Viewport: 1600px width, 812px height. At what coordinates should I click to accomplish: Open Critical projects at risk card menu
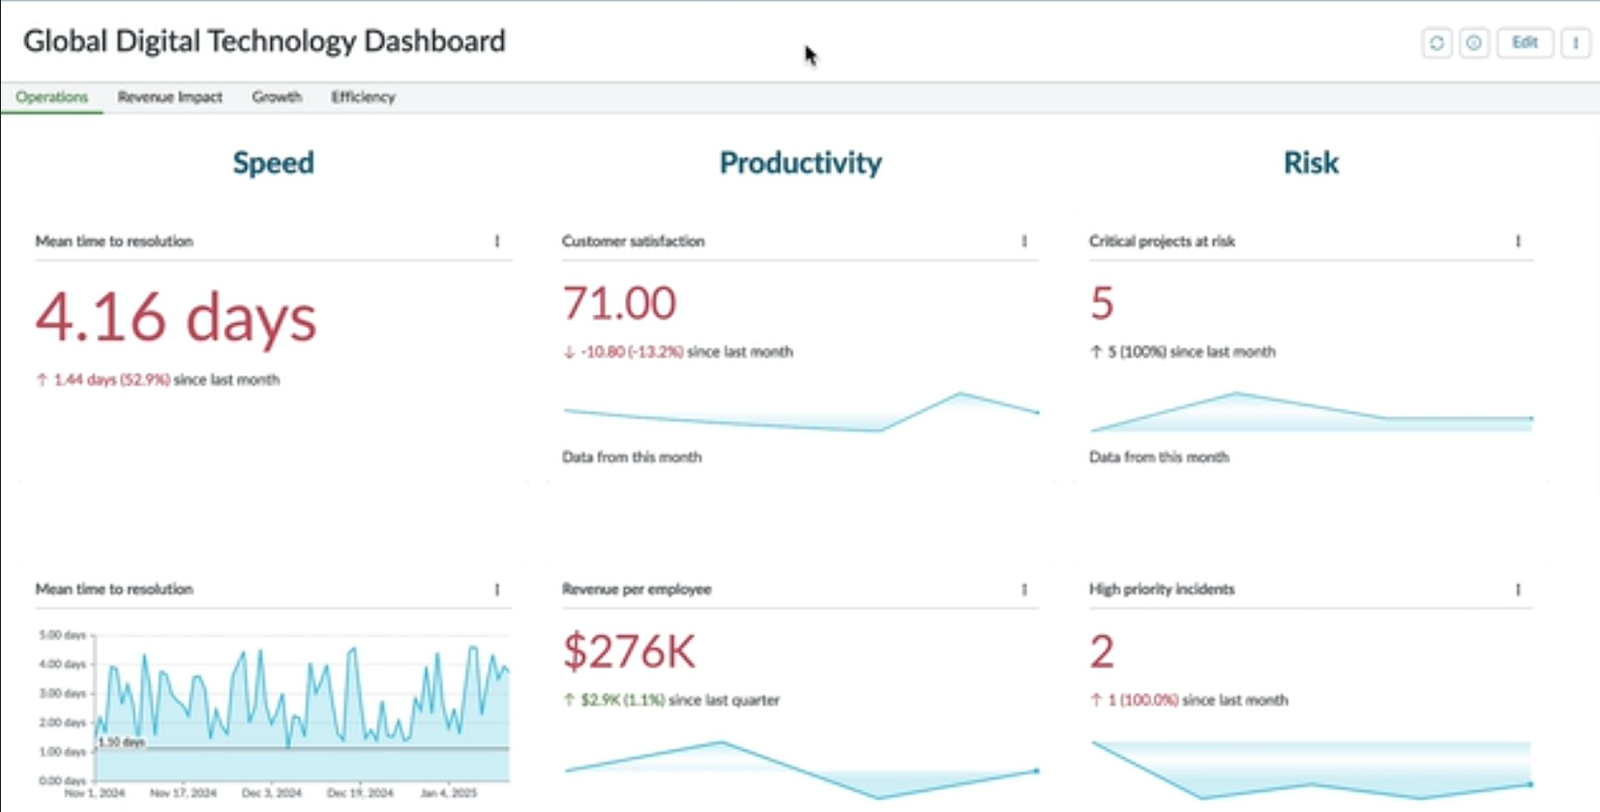(1518, 241)
